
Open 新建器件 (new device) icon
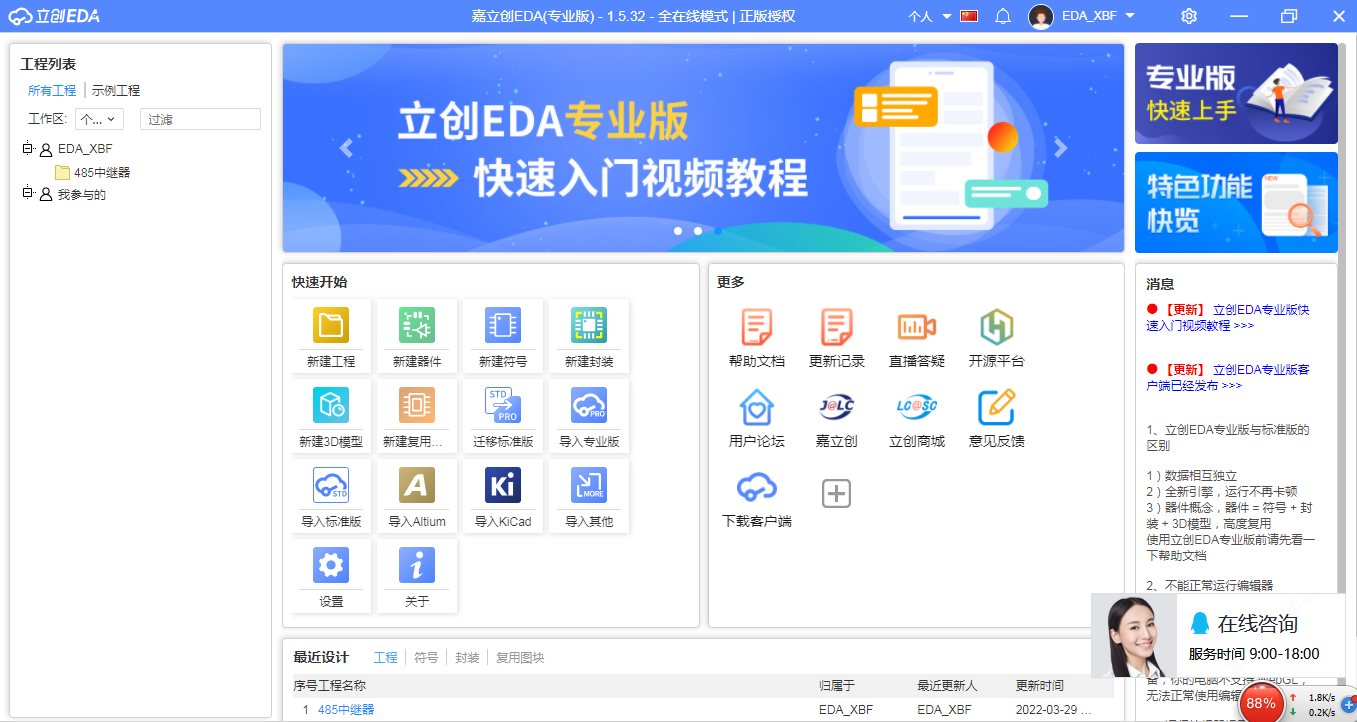pos(417,326)
